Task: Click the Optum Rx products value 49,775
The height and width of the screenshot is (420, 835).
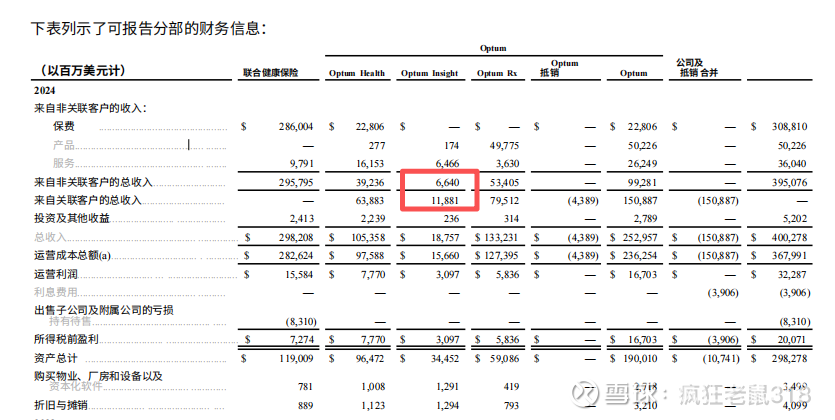Action: tap(504, 145)
